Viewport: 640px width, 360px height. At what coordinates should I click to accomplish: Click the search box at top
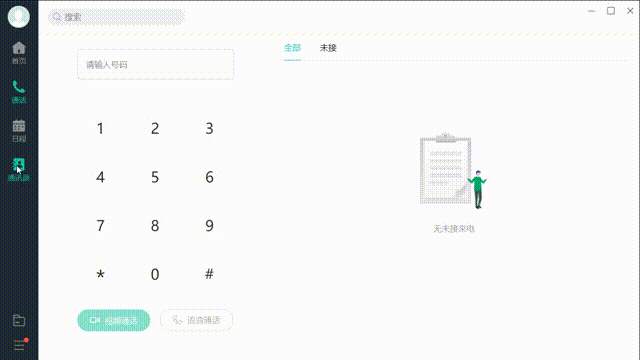117,17
